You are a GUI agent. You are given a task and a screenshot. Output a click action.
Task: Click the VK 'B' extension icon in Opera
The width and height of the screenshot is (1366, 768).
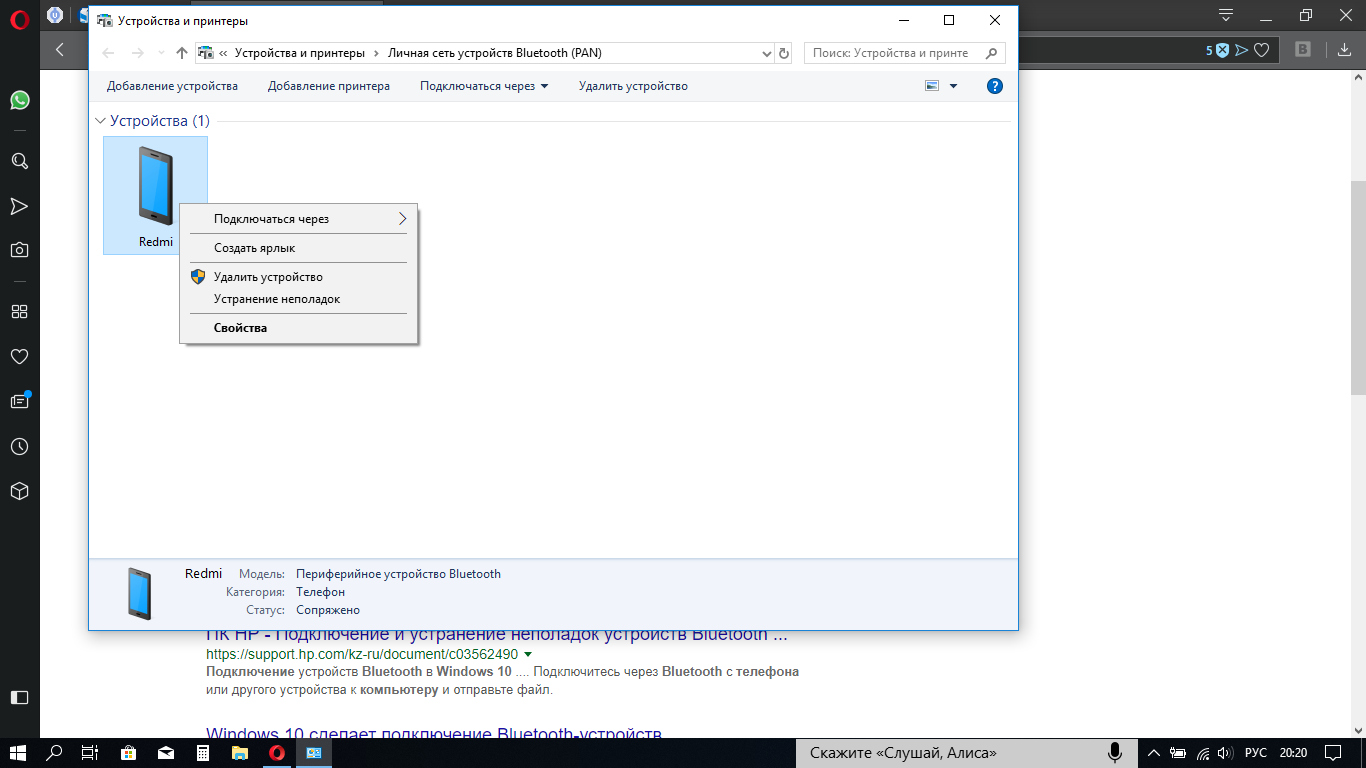pyautogui.click(x=1303, y=50)
